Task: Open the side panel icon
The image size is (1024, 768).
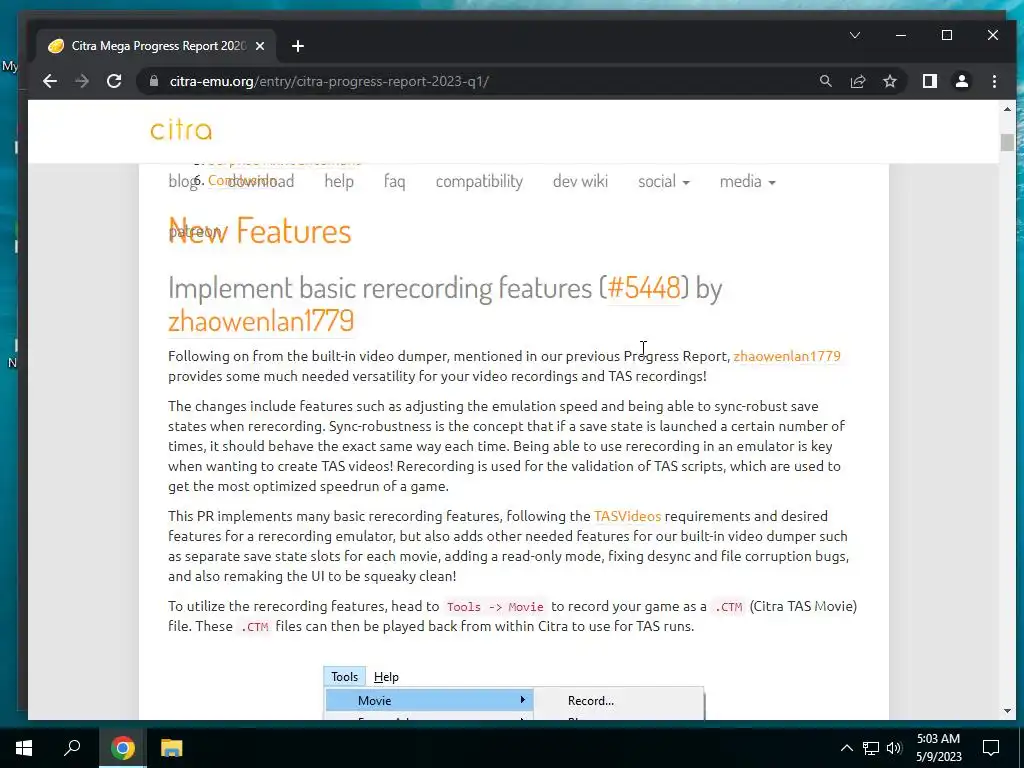Action: (929, 81)
